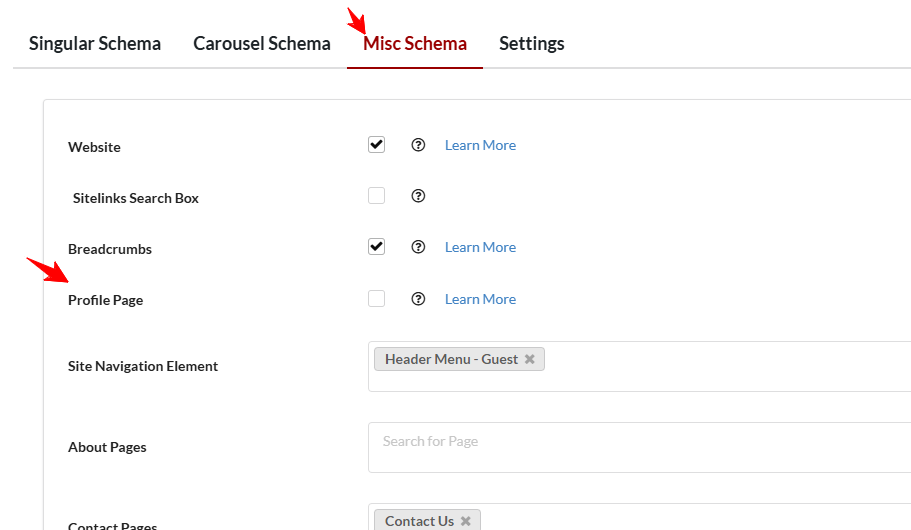Remove the Header Menu - Guest tag
Viewport: 911px width, 530px height.
pyautogui.click(x=530, y=359)
